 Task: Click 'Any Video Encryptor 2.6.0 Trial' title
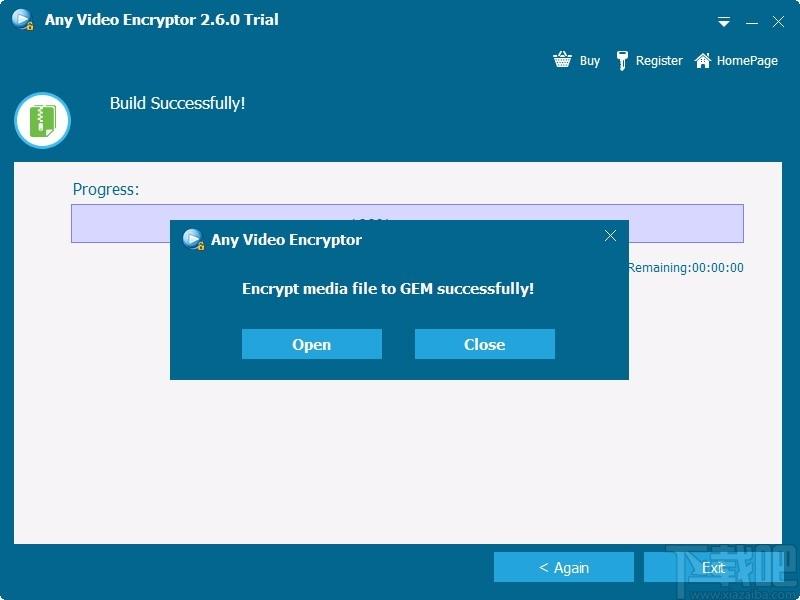(162, 20)
